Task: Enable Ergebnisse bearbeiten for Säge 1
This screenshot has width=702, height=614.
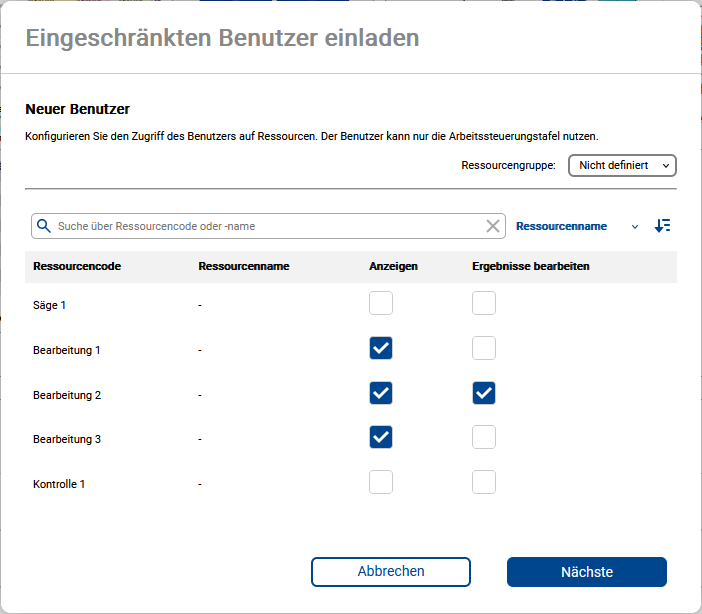Action: [484, 304]
